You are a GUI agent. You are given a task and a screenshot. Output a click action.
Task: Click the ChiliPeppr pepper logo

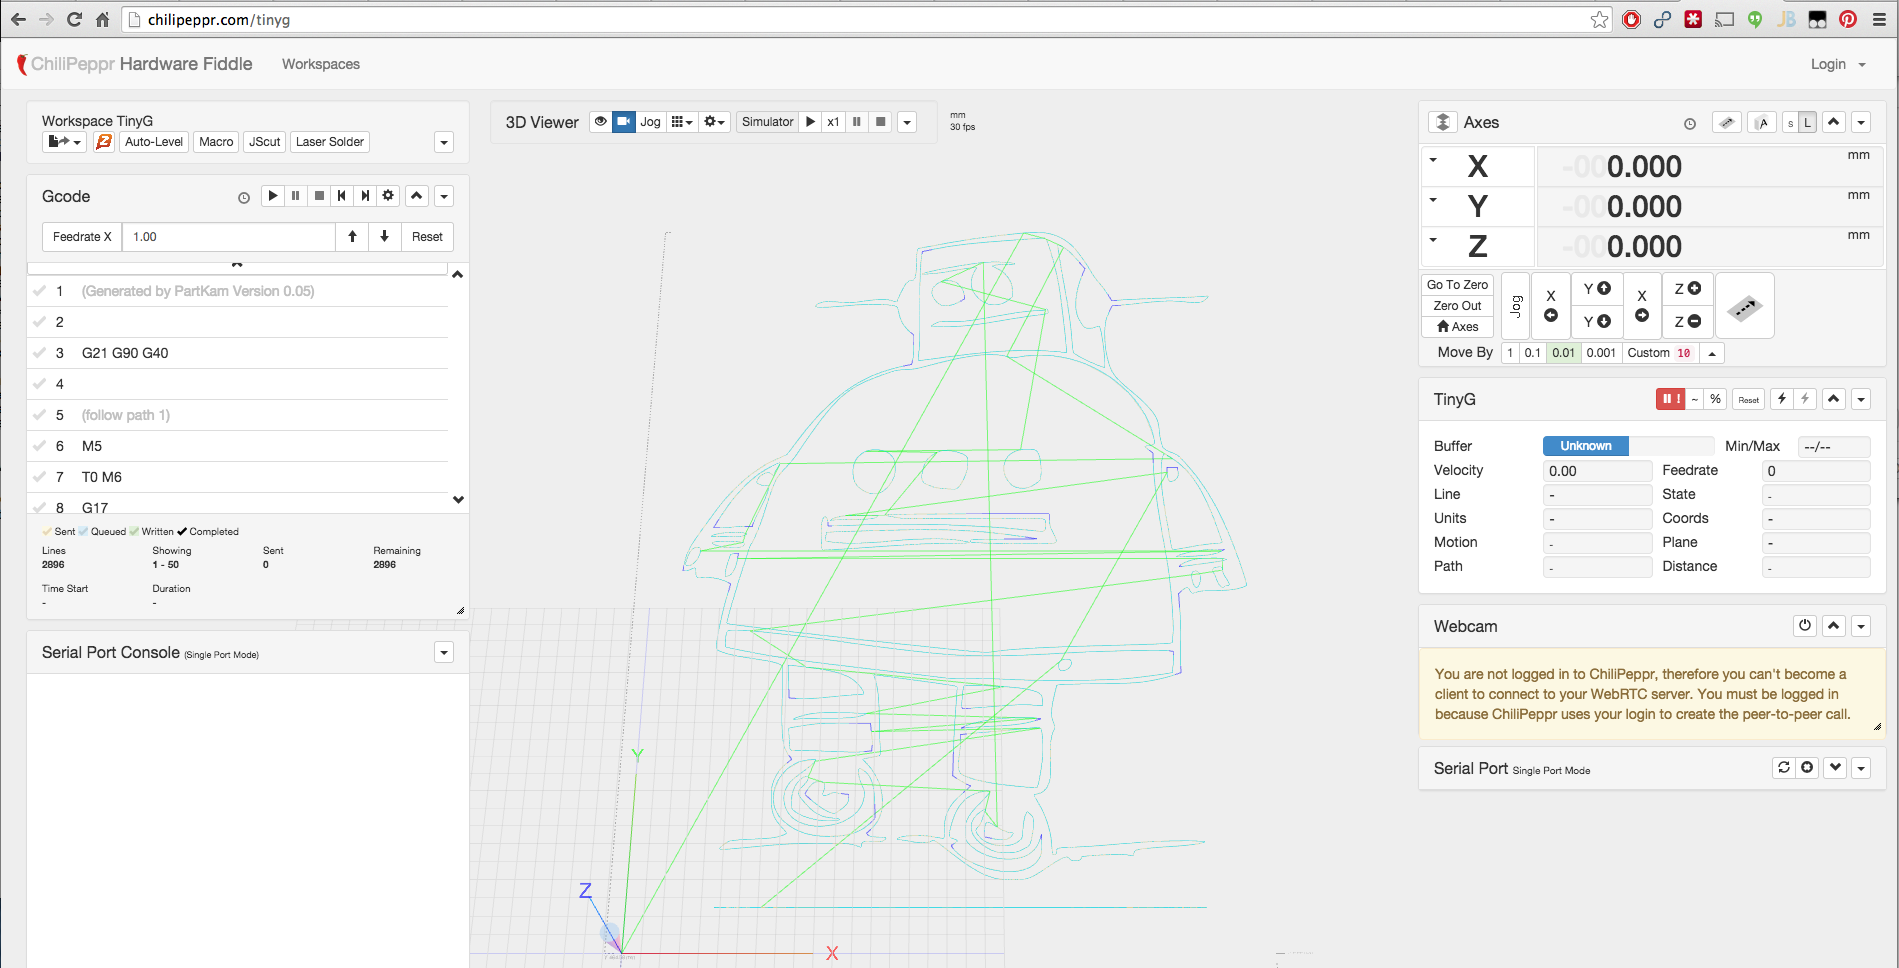(22, 64)
